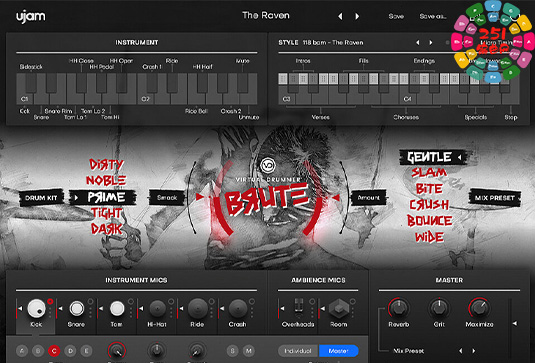The height and width of the screenshot is (363, 535).
Task: Click the first Intros pattern block above C3
Action: (x=283, y=78)
